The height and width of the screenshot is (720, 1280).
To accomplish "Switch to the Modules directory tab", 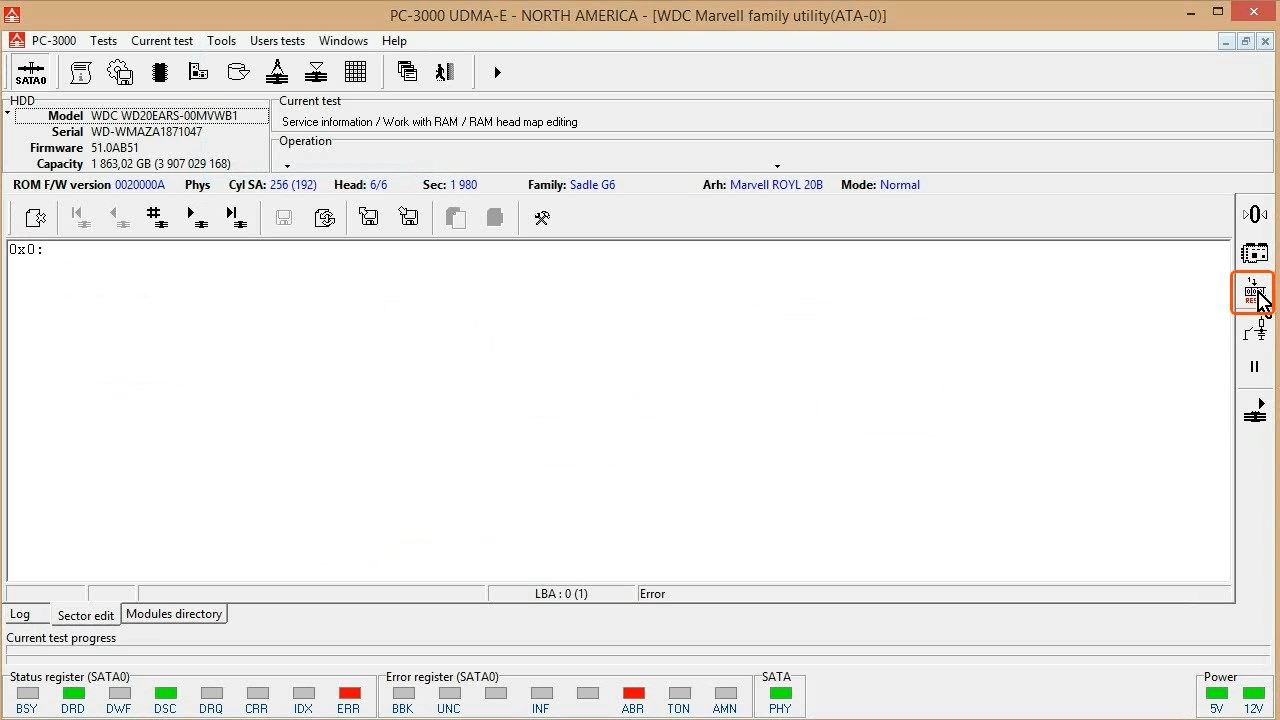I will point(174,614).
